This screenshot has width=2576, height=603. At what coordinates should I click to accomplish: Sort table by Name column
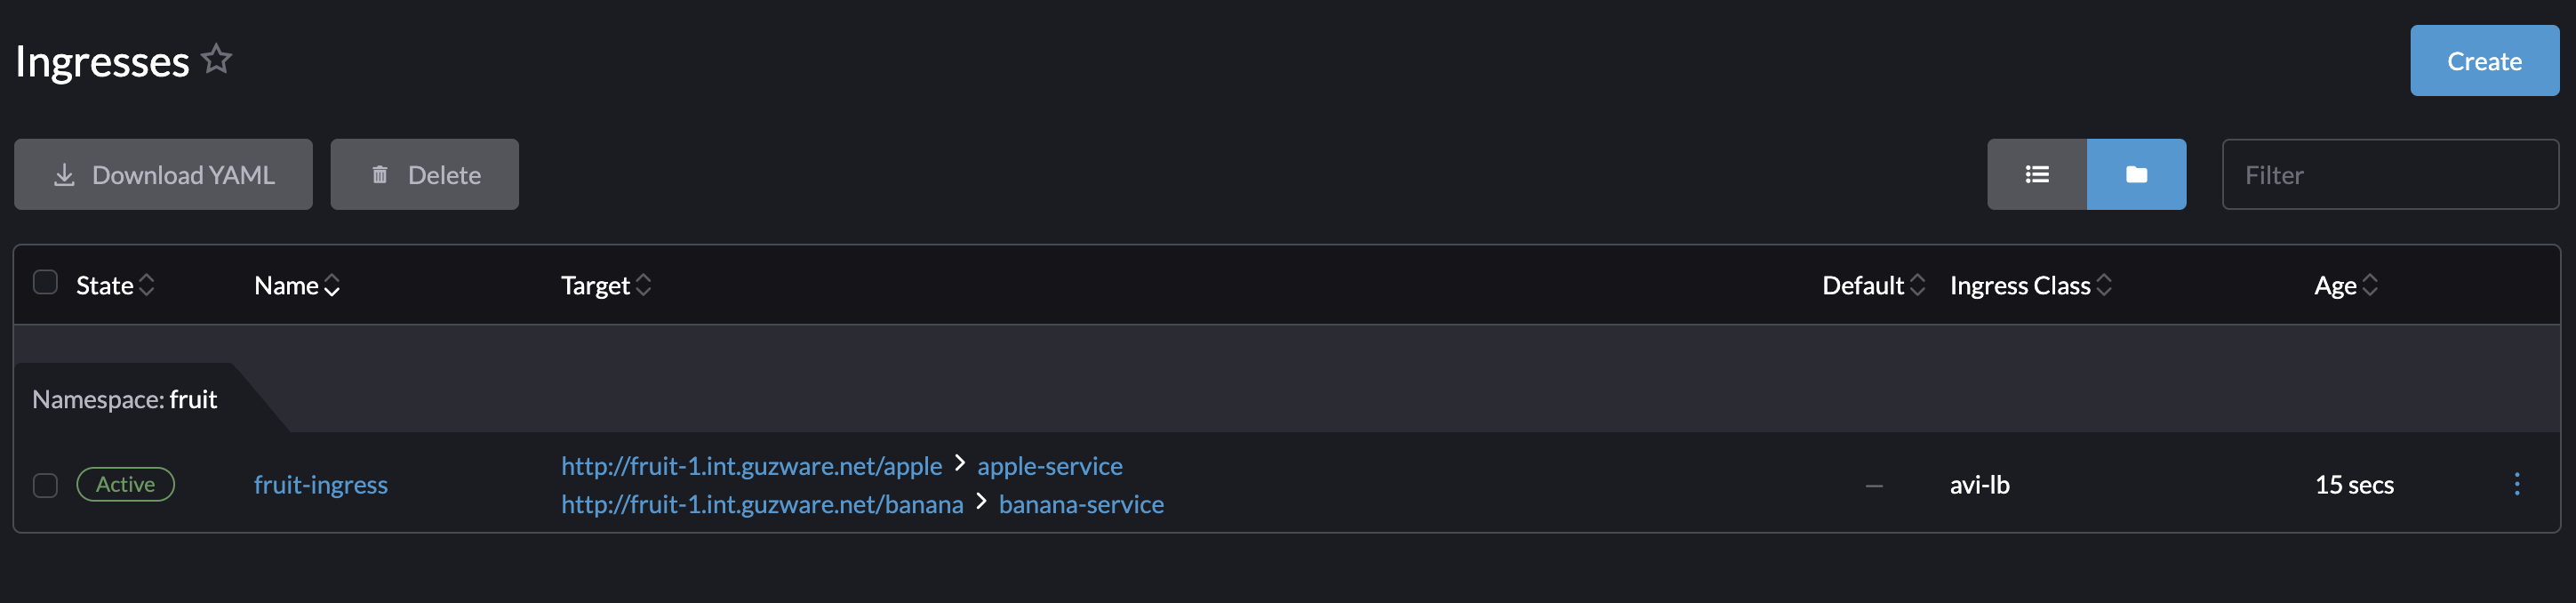coord(297,286)
